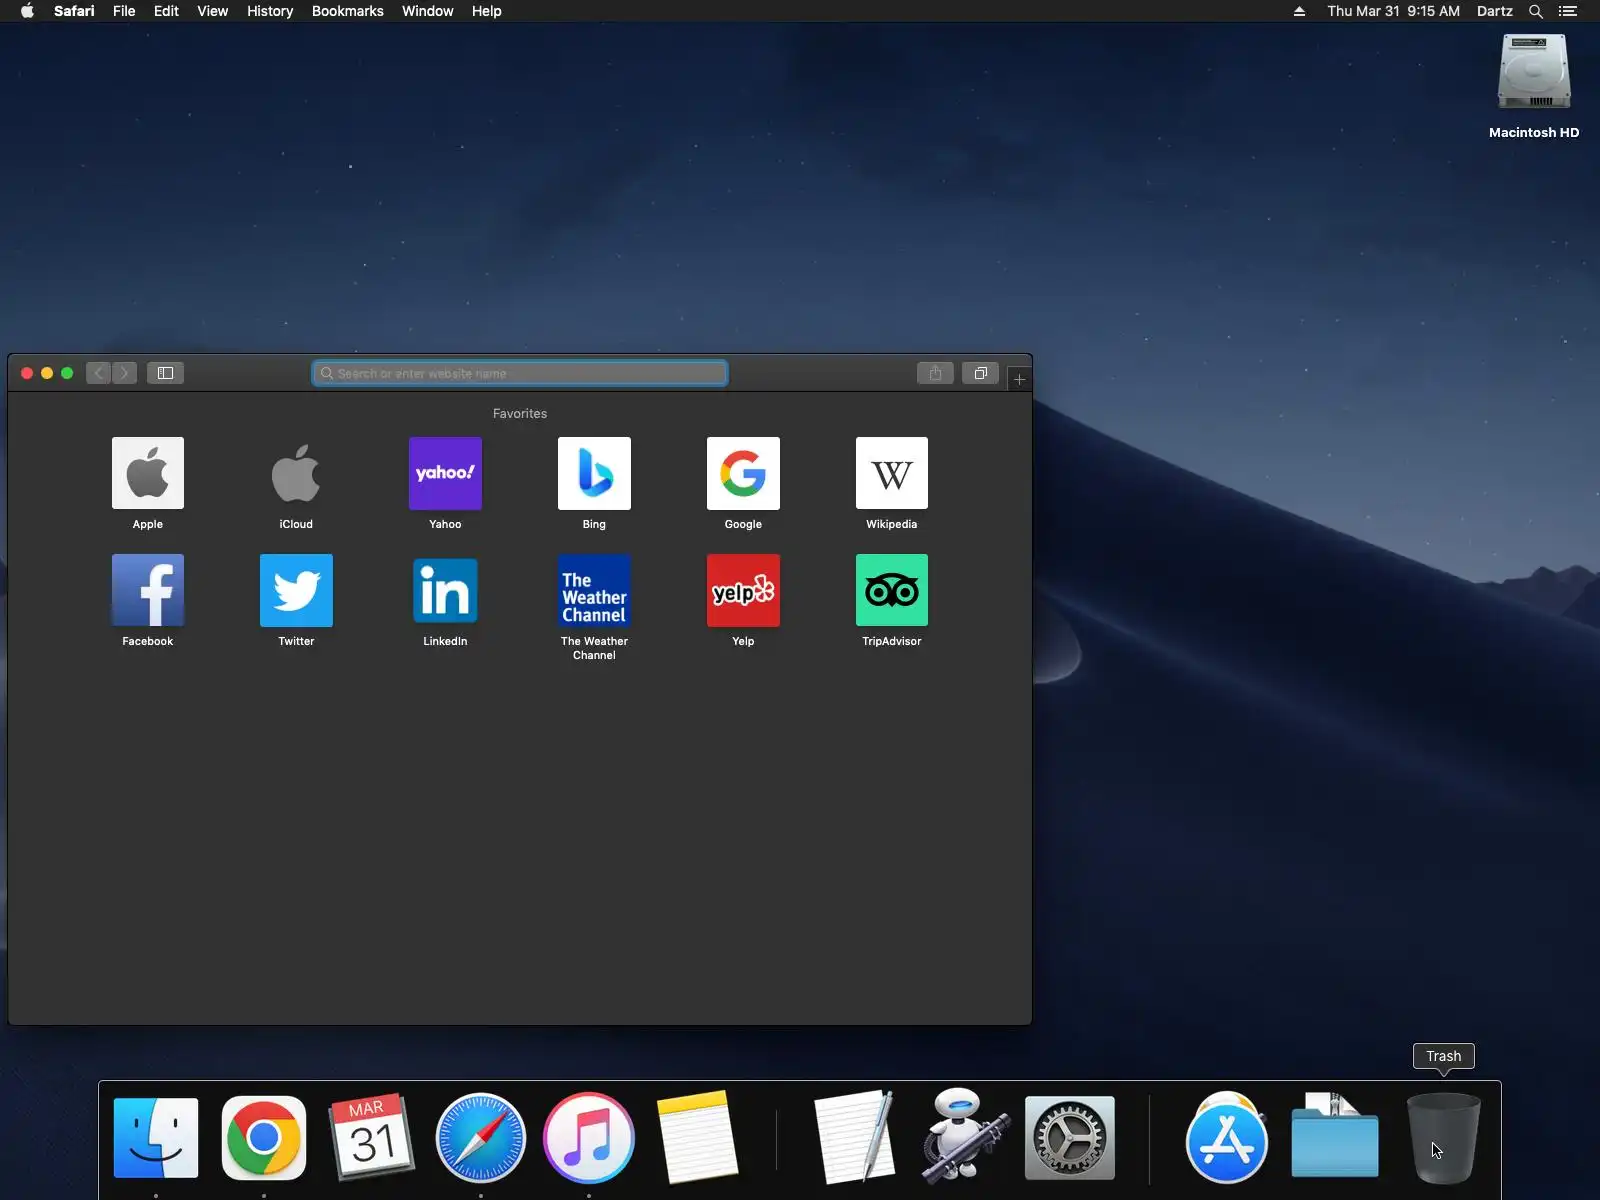
Task: Open Notes from the Dock
Action: point(697,1137)
